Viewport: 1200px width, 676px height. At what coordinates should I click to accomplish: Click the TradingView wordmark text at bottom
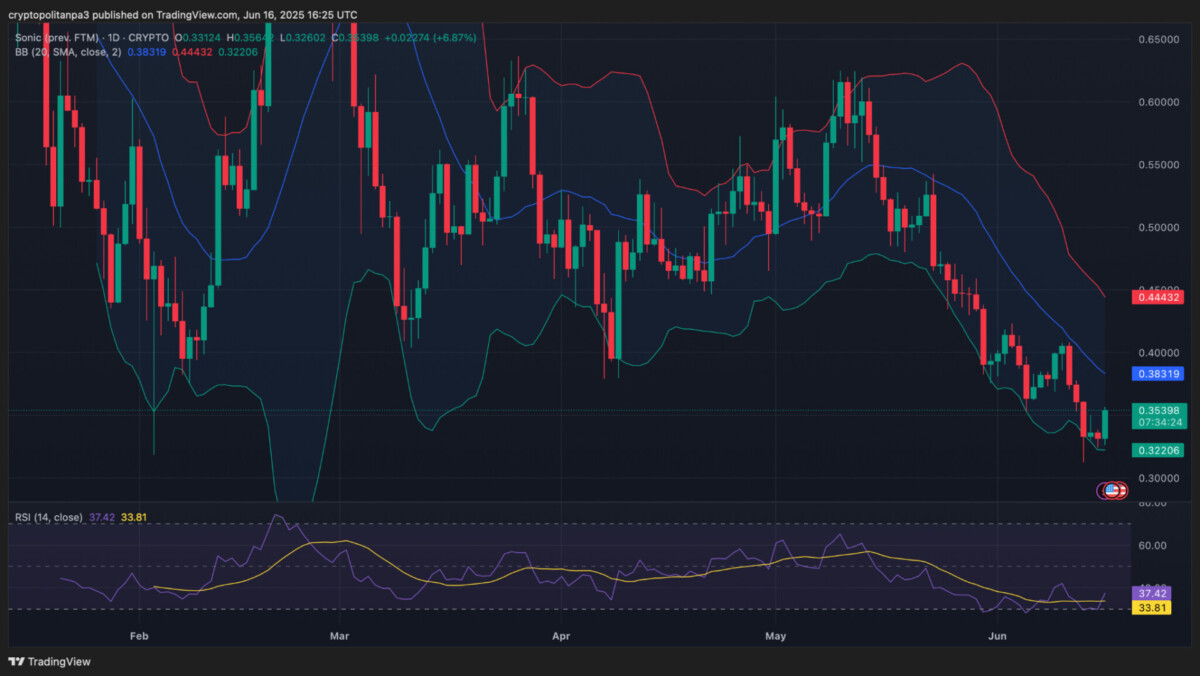[x=57, y=661]
